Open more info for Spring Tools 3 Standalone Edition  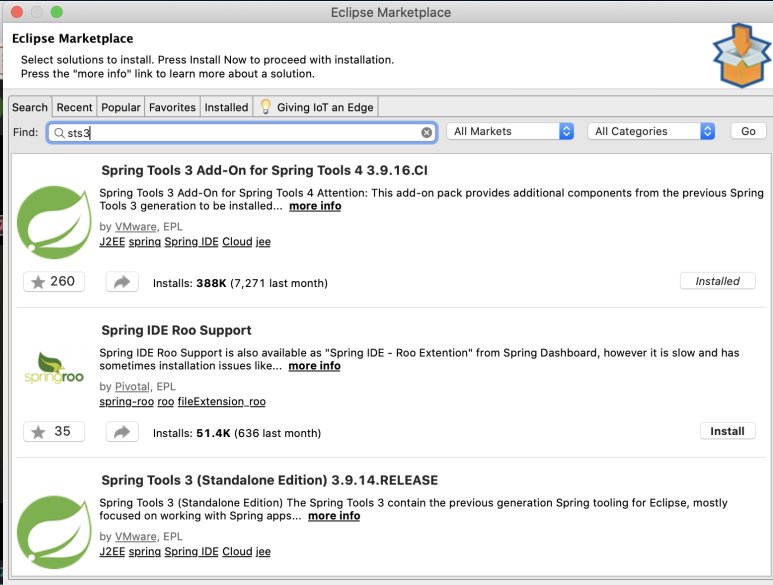(334, 516)
